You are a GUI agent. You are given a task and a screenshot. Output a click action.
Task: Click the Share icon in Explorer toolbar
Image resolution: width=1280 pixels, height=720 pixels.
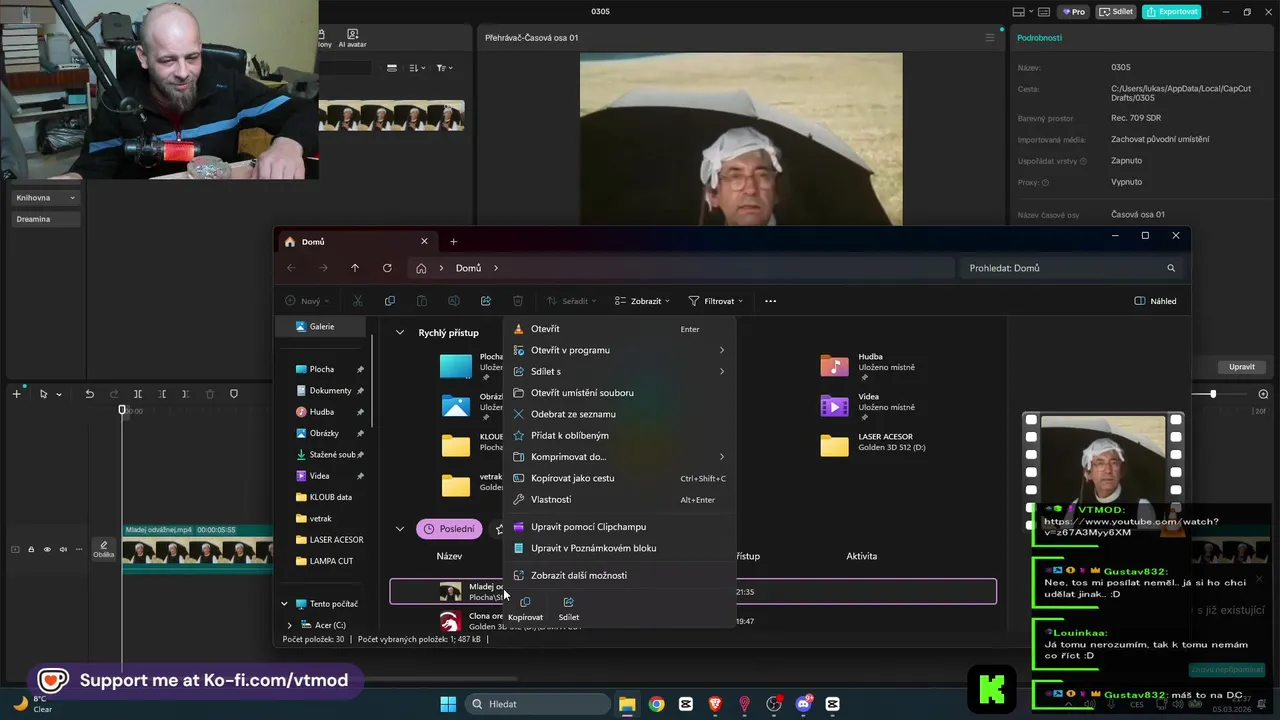click(486, 301)
